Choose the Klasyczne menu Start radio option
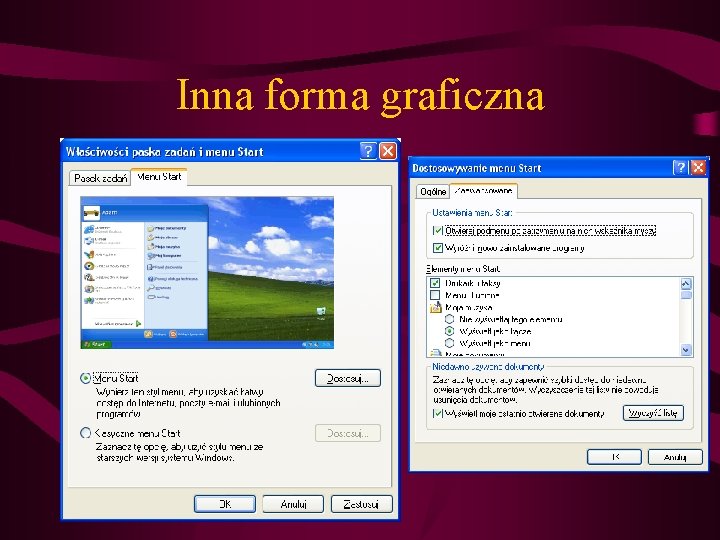The height and width of the screenshot is (540, 720). 85,433
